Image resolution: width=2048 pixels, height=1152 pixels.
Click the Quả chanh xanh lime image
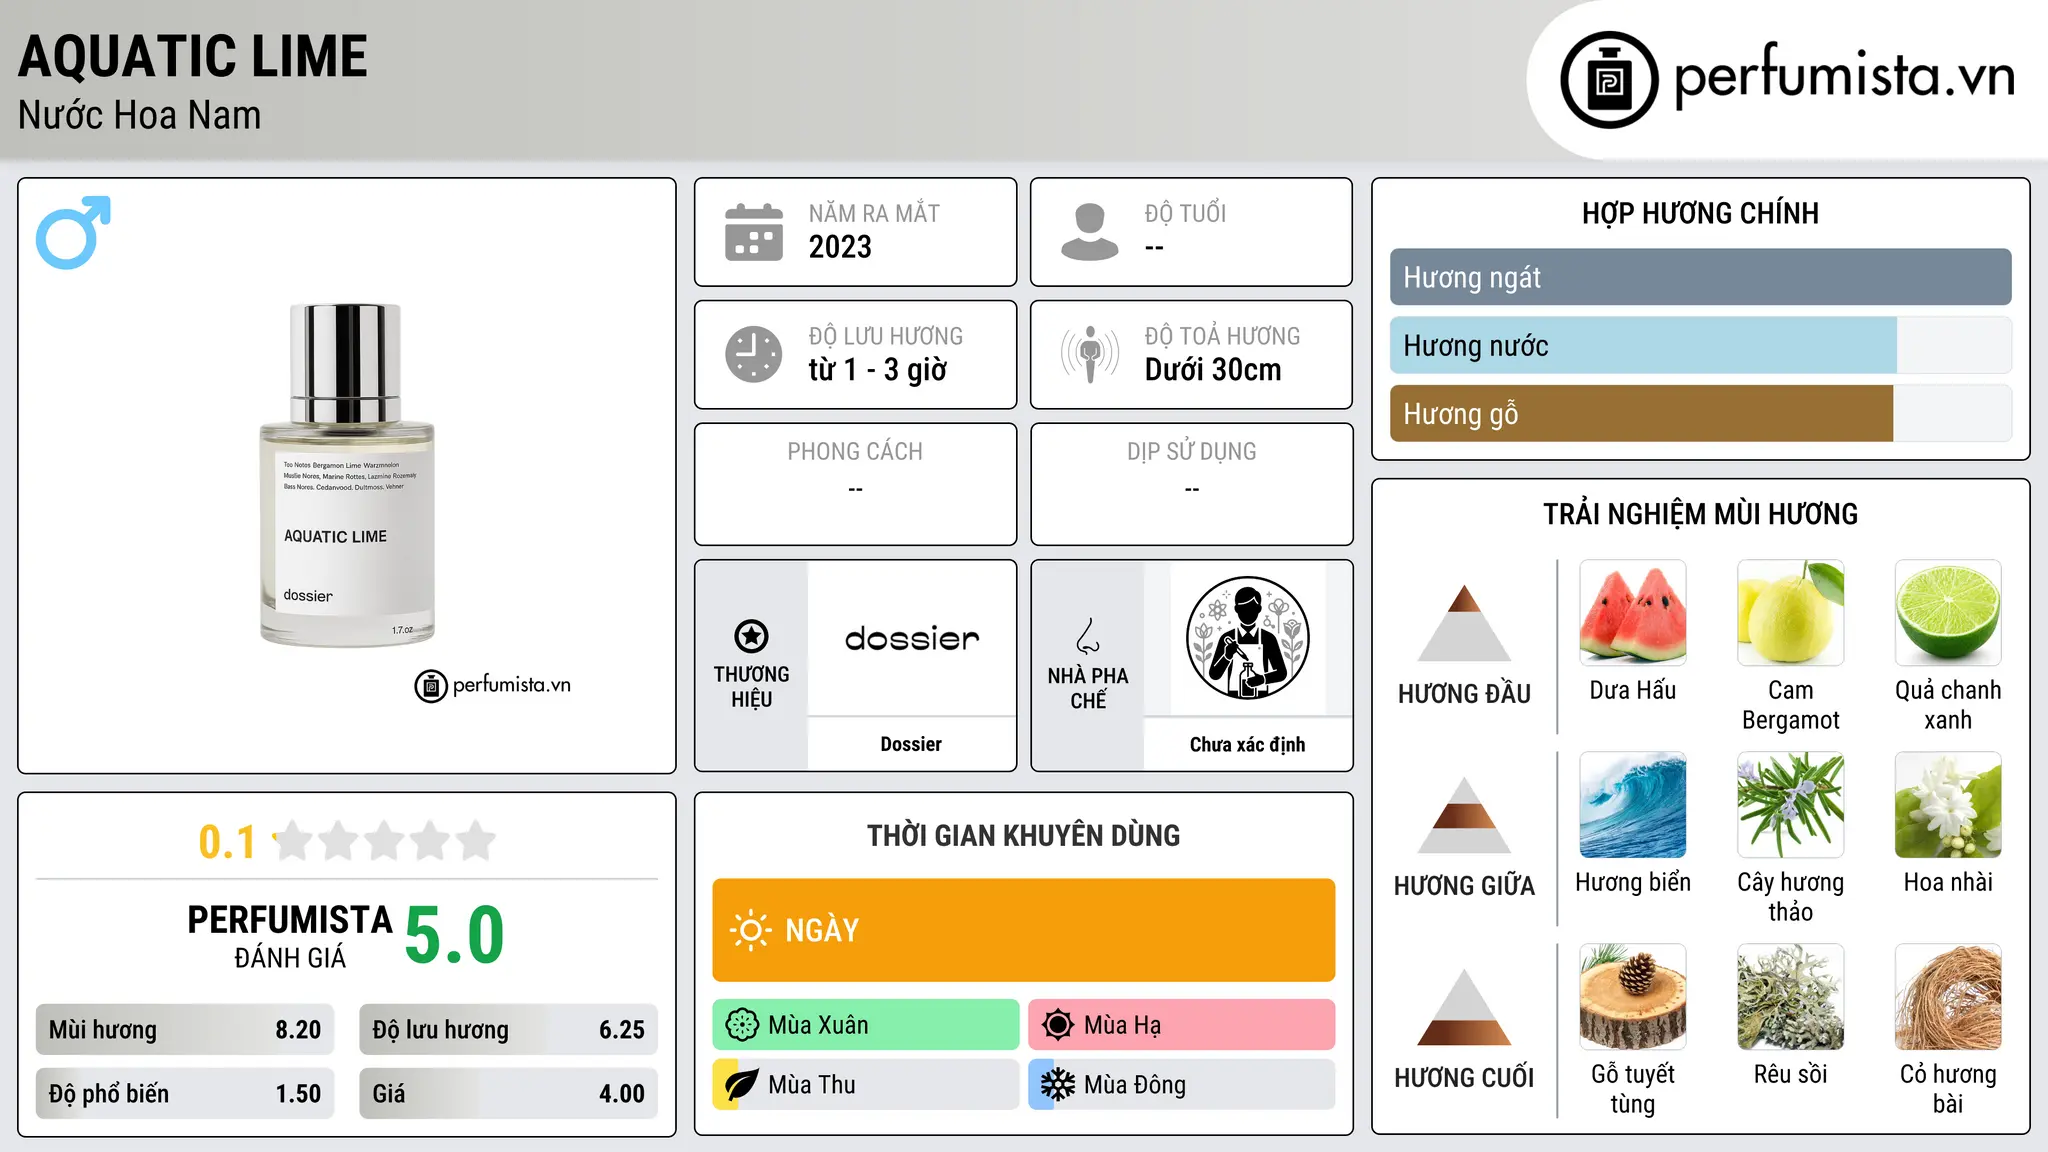(x=1948, y=613)
